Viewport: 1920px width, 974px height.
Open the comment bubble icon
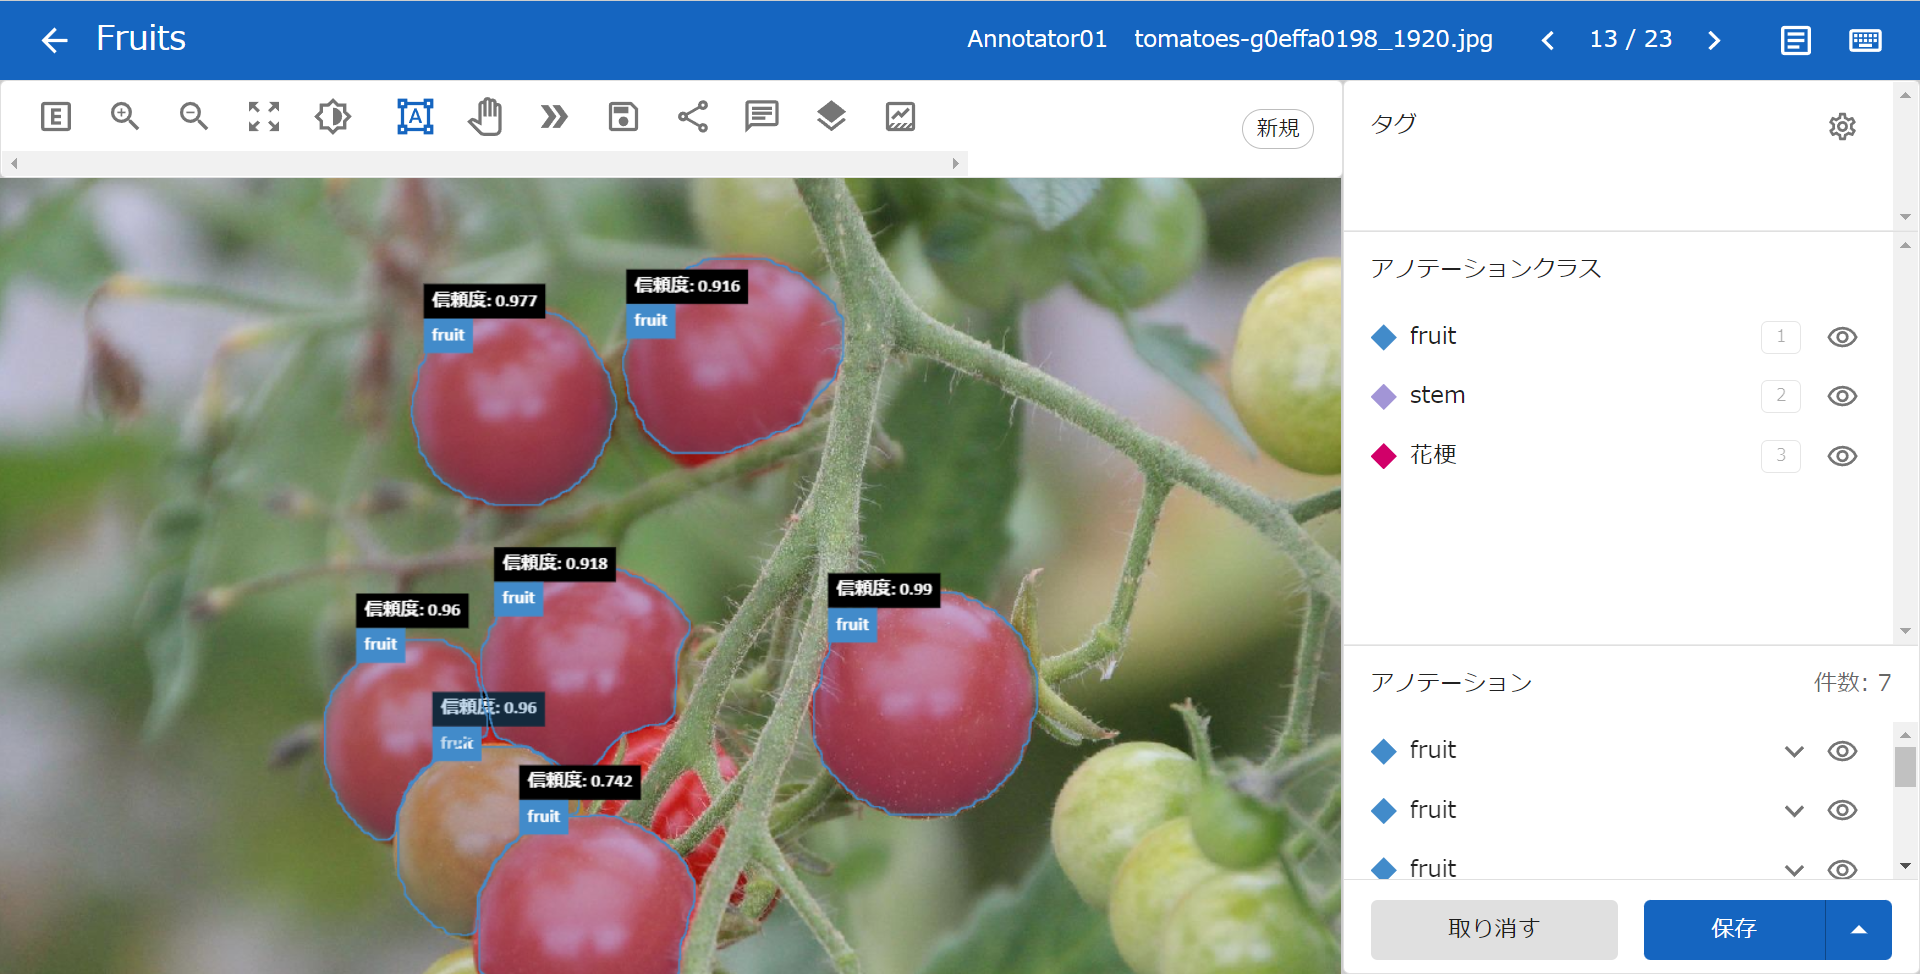(x=762, y=117)
